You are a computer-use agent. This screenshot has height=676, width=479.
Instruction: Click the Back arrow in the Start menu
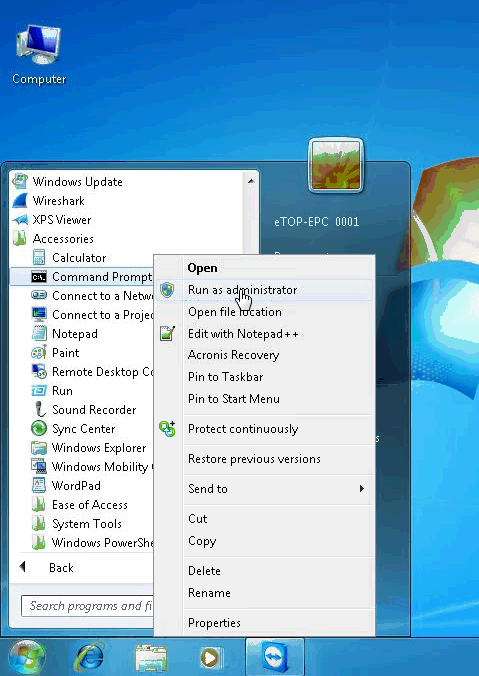pyautogui.click(x=23, y=567)
